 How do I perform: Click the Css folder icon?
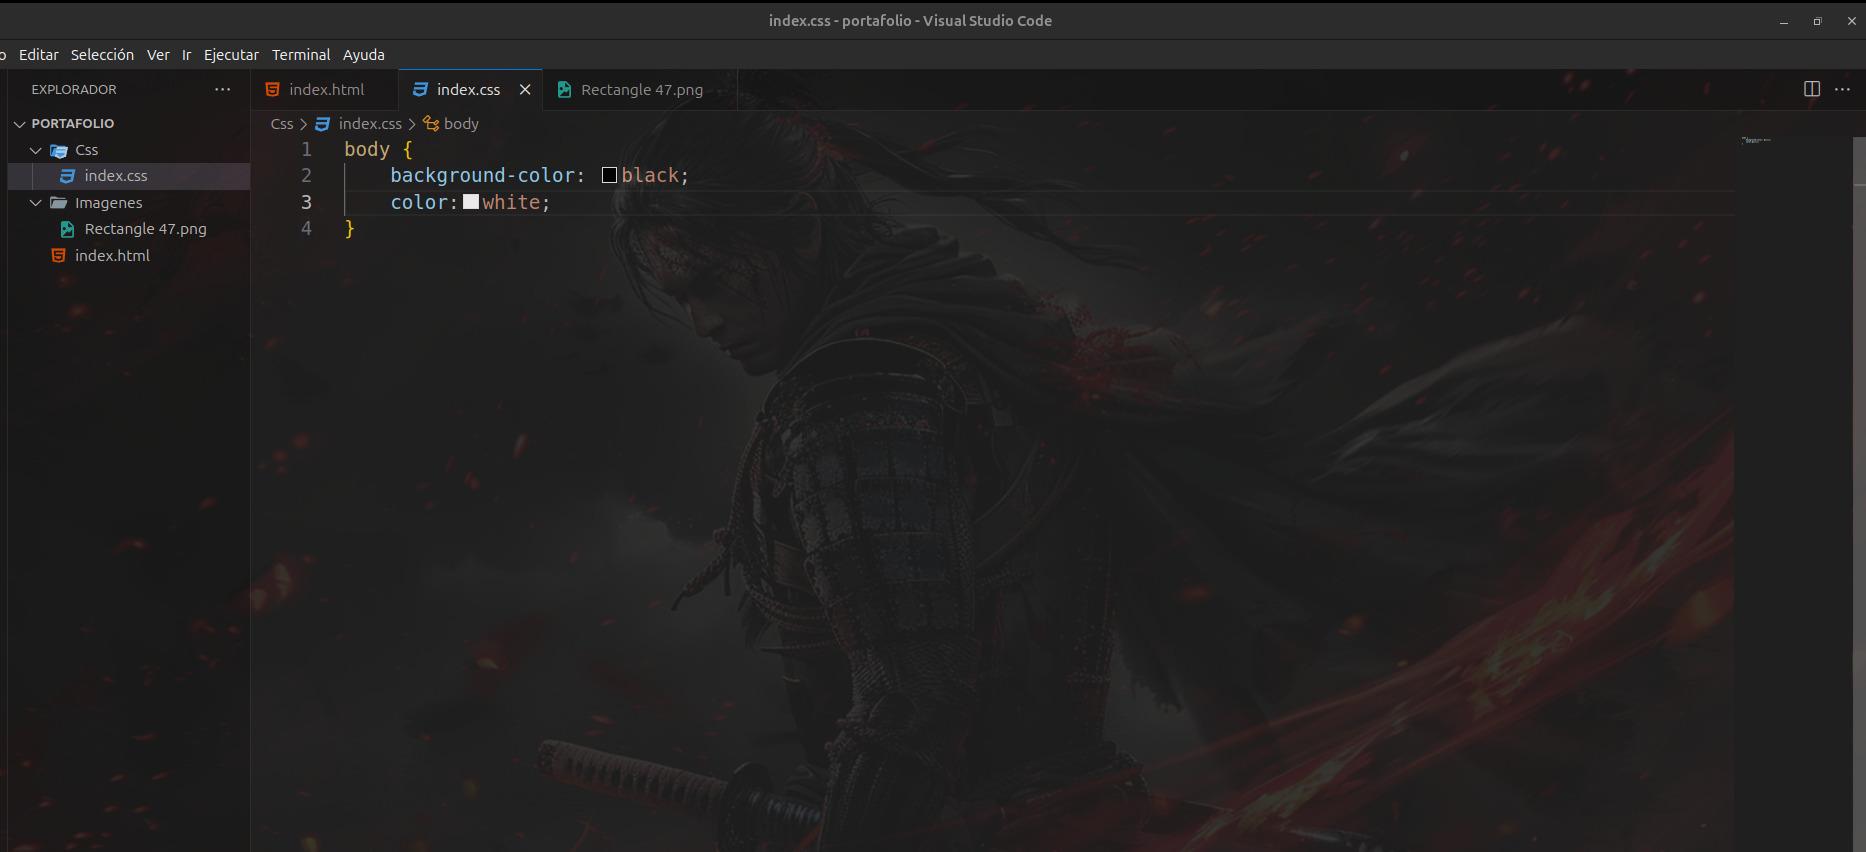click(x=59, y=150)
